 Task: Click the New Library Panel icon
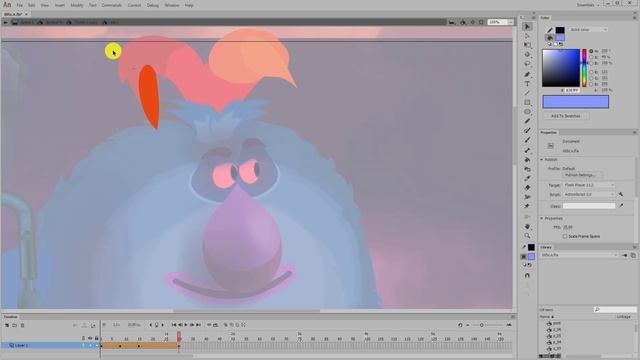pyautogui.click(x=633, y=255)
